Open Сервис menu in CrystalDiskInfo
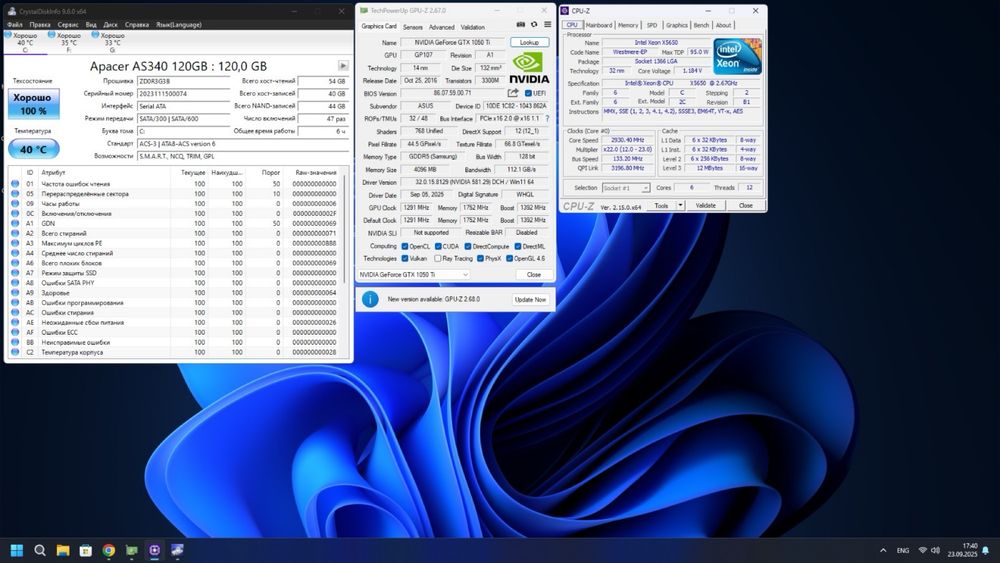The image size is (1000, 563). coord(68,25)
